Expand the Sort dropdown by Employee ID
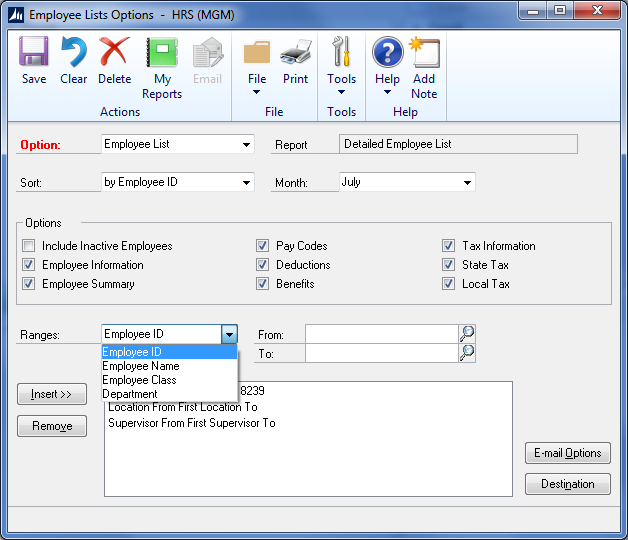628x540 pixels. [246, 183]
